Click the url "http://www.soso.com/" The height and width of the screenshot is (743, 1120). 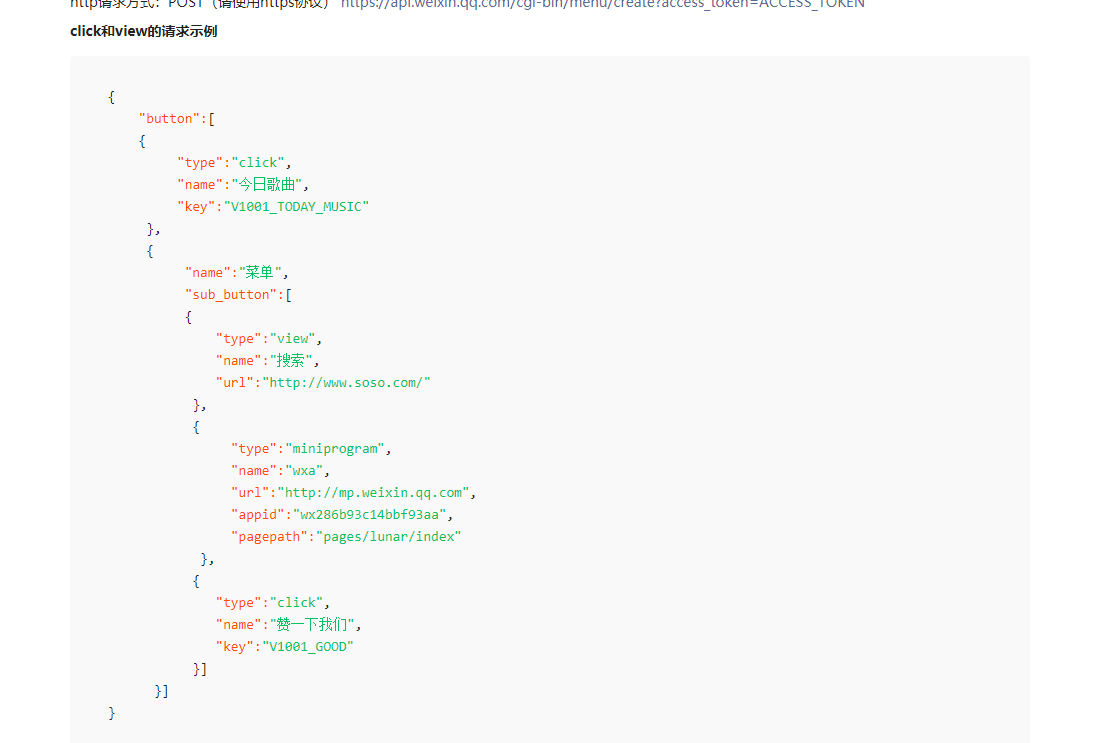(x=346, y=383)
